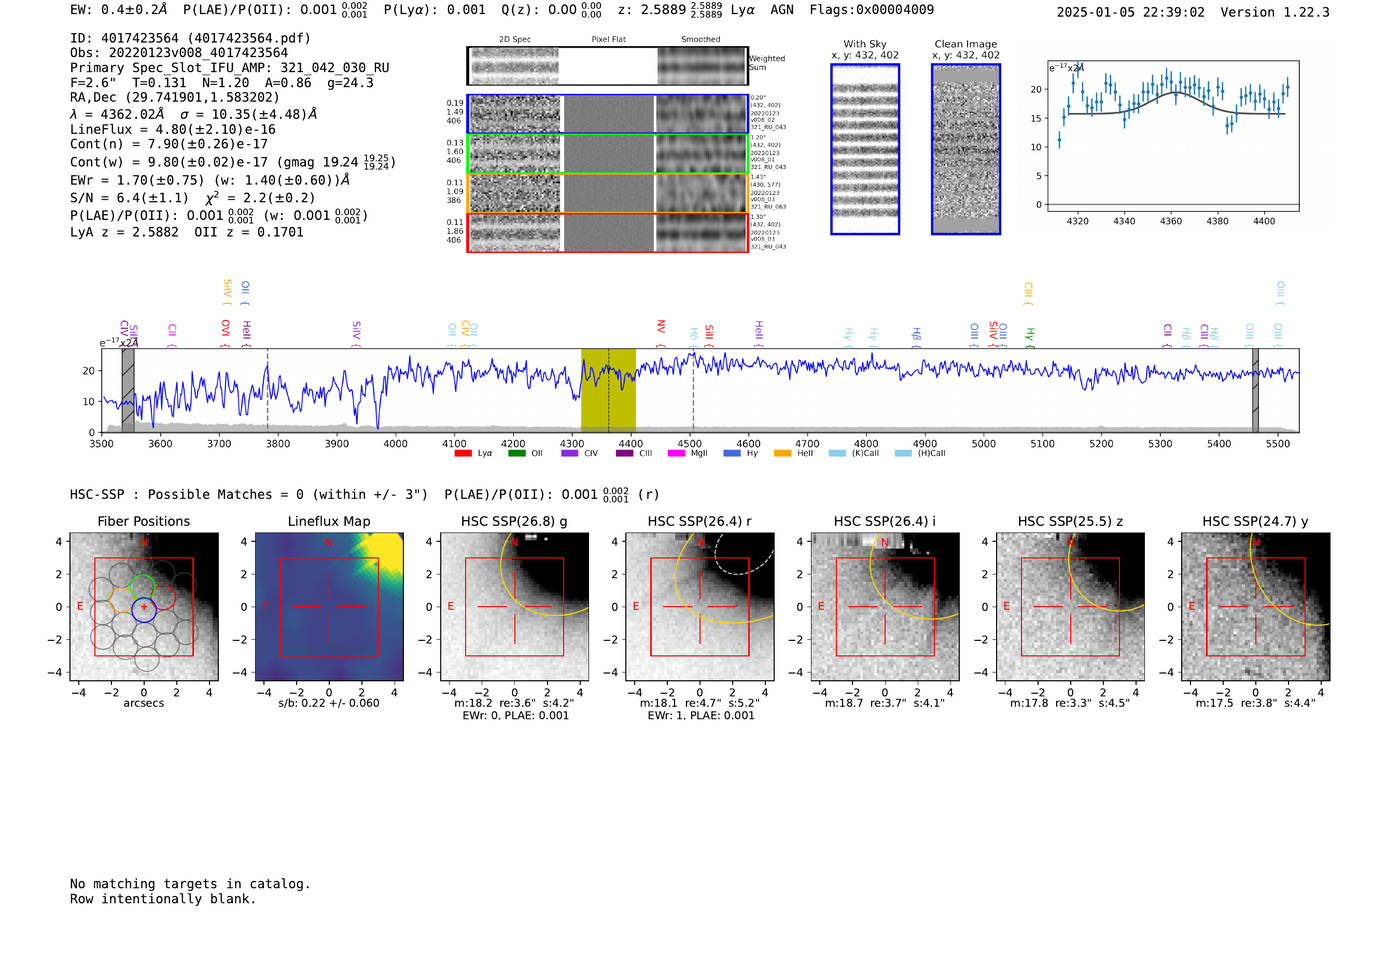Select the orange-bordered 2D spectrum row
1400x953 pixels.
point(607,193)
